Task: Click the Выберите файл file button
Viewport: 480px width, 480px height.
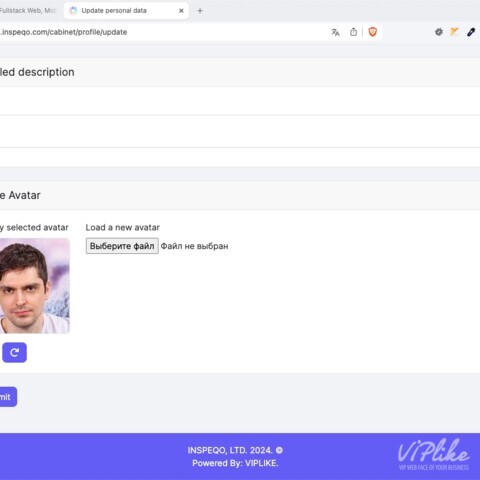Action: point(122,246)
